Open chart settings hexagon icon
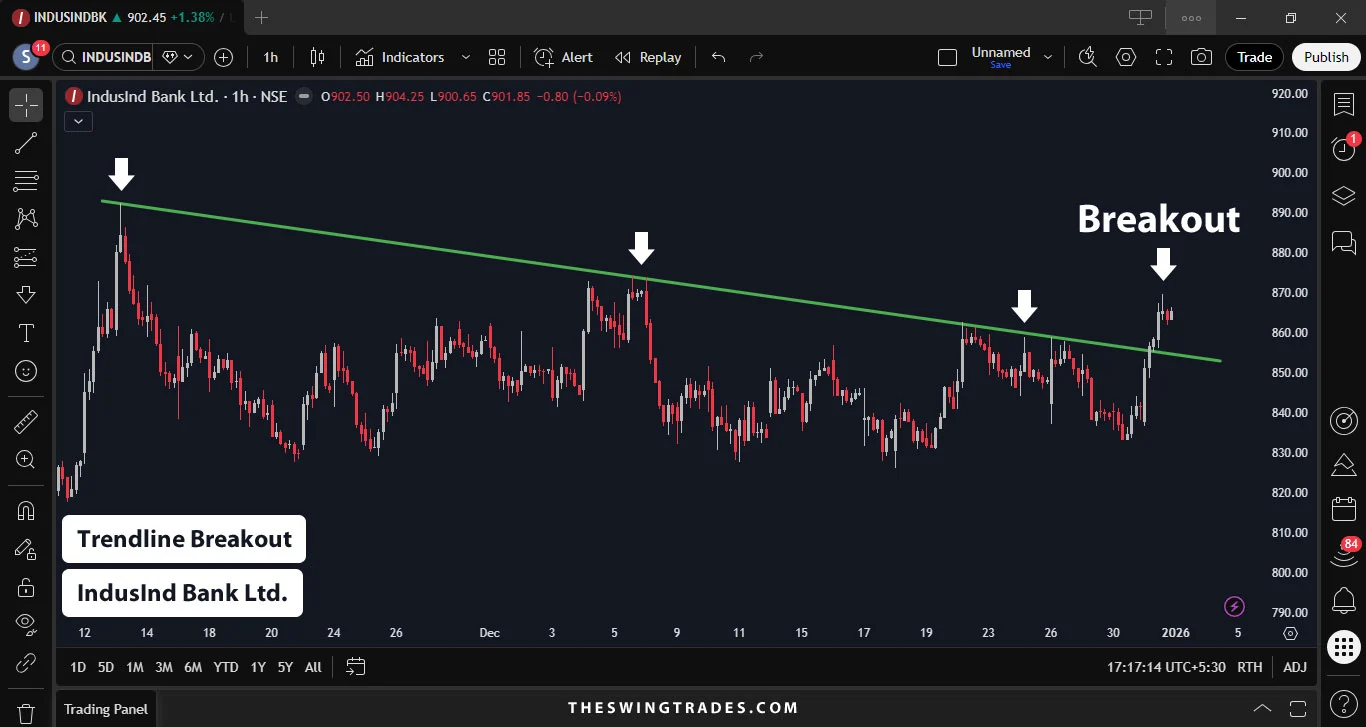This screenshot has height=727, width=1366. 1126,57
